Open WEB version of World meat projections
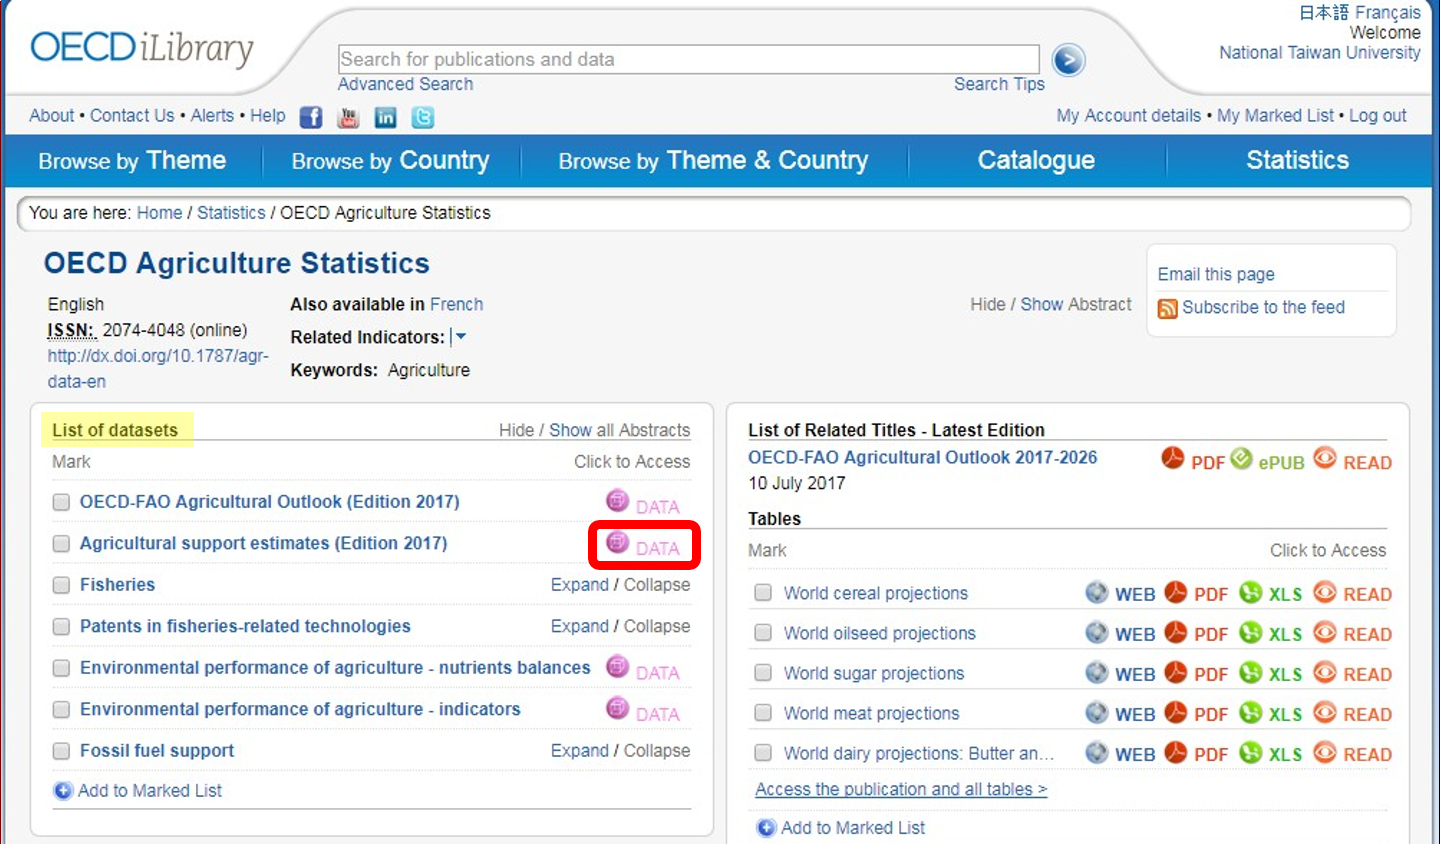The image size is (1440, 844). pos(1121,713)
